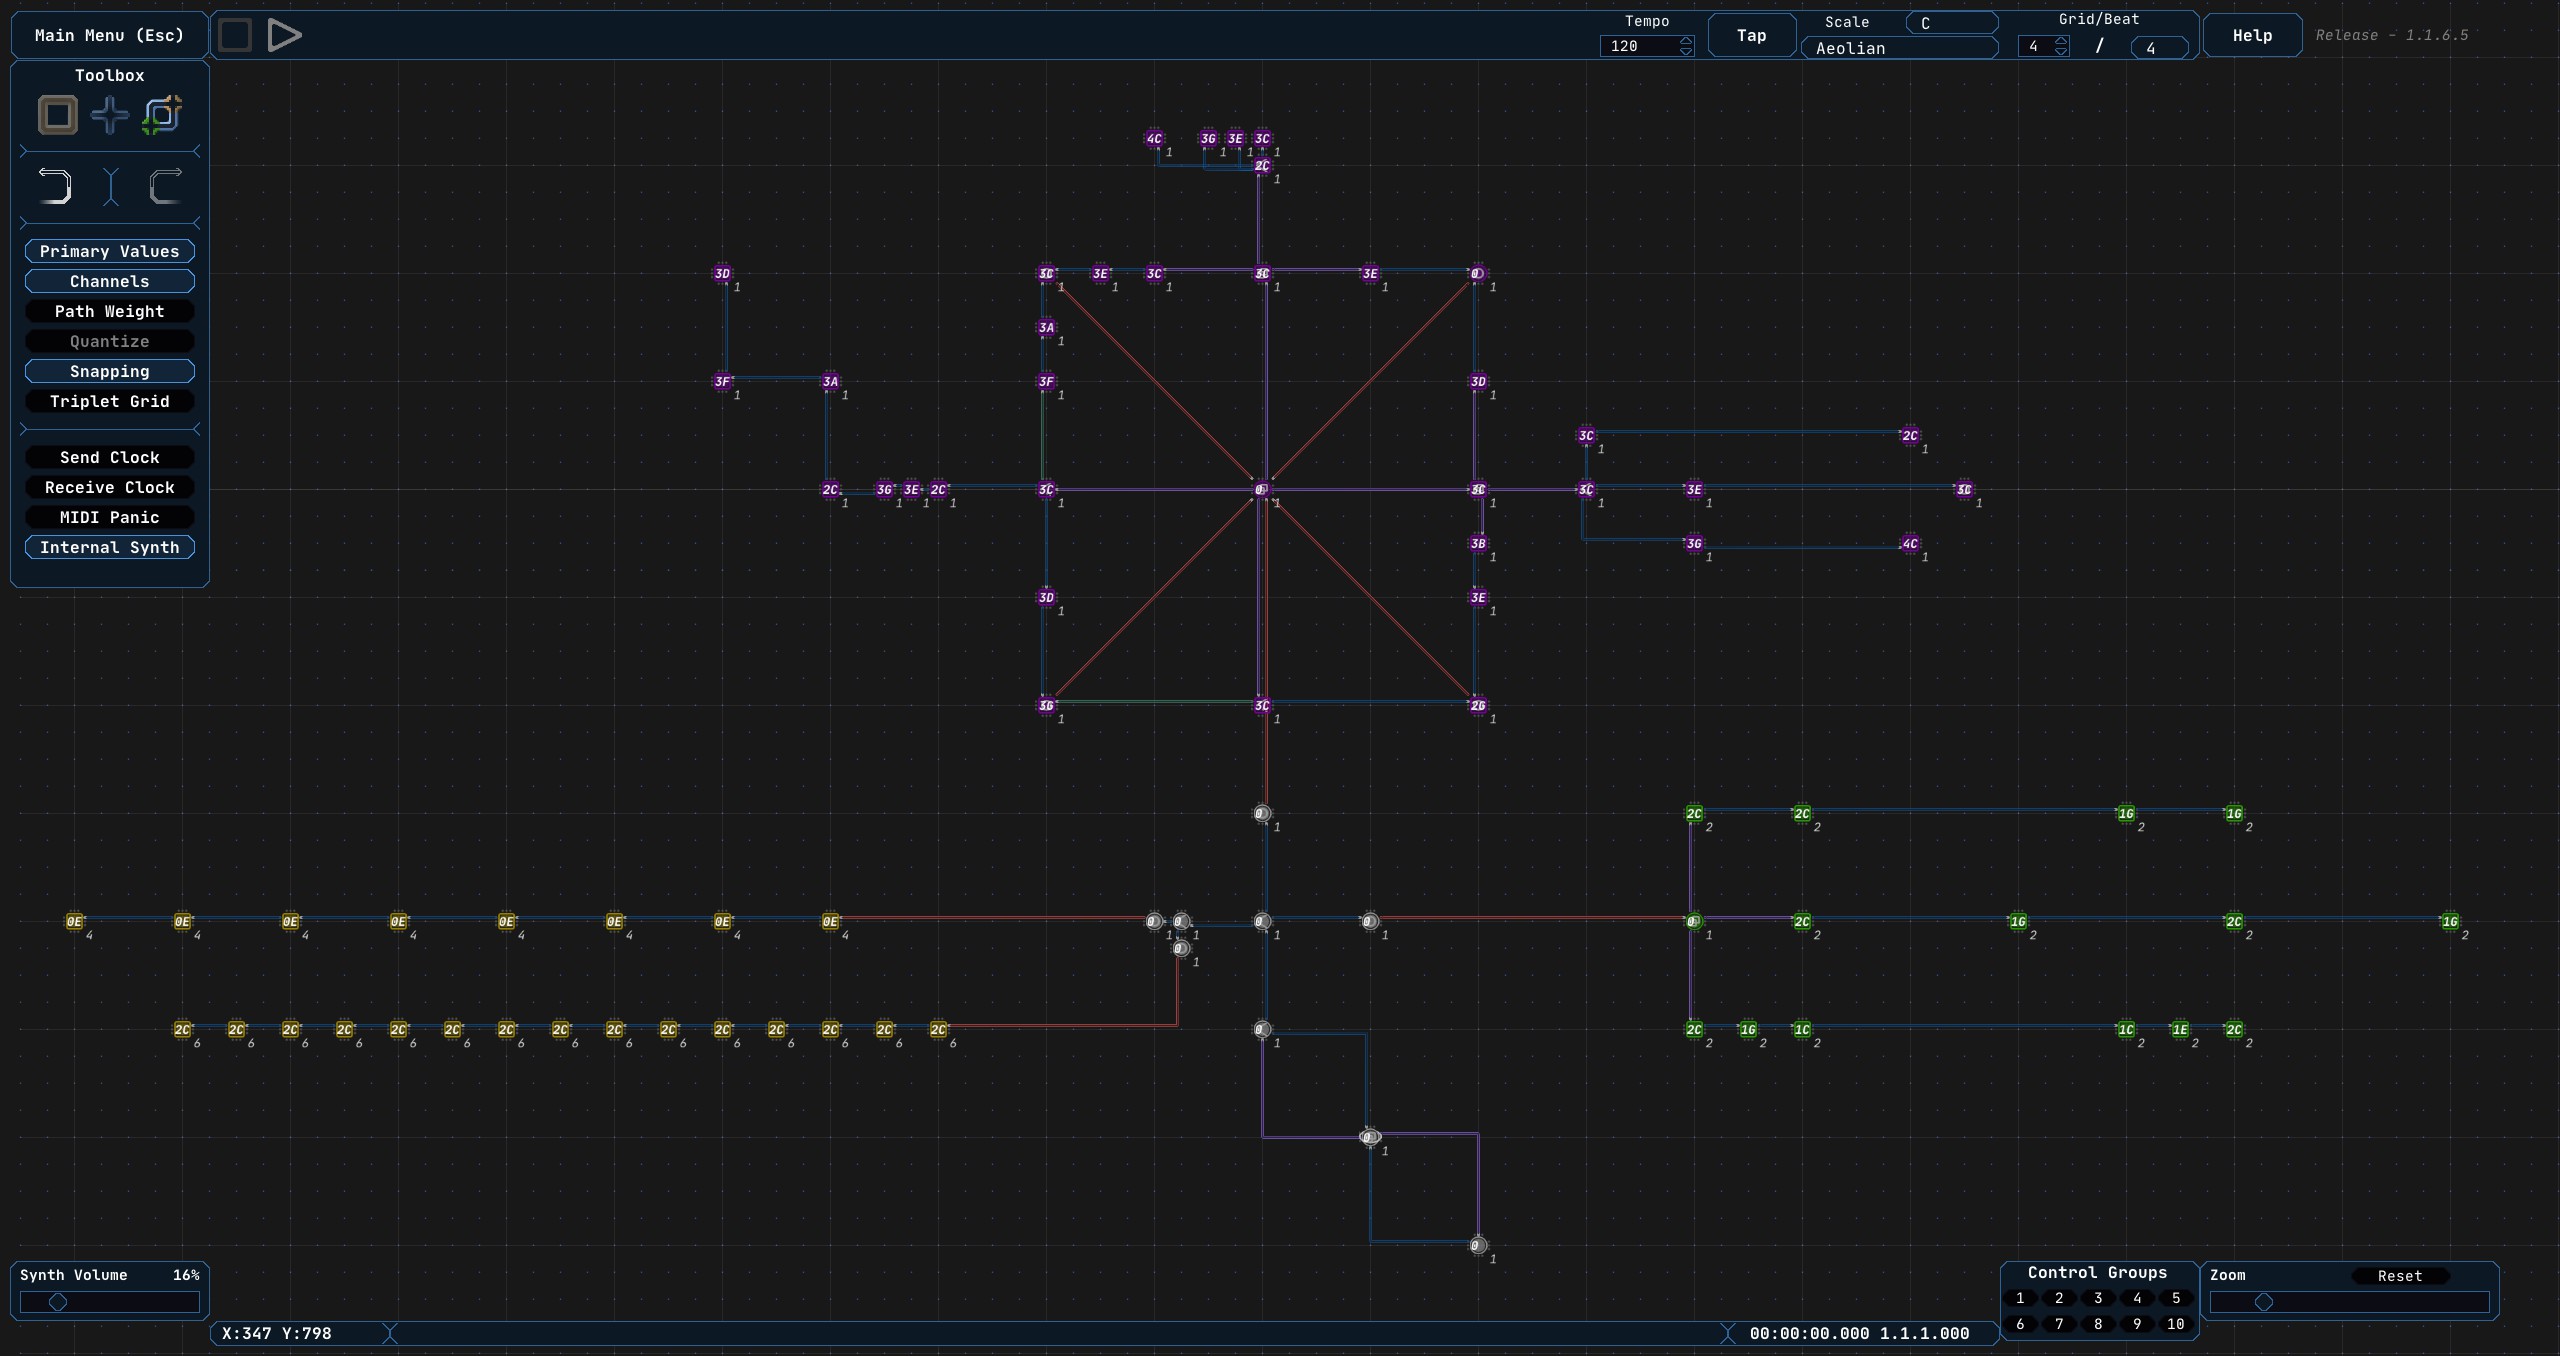Increase tempo with the up stepper arrow
Image resolution: width=2560 pixels, height=1356 pixels.
[1686, 41]
